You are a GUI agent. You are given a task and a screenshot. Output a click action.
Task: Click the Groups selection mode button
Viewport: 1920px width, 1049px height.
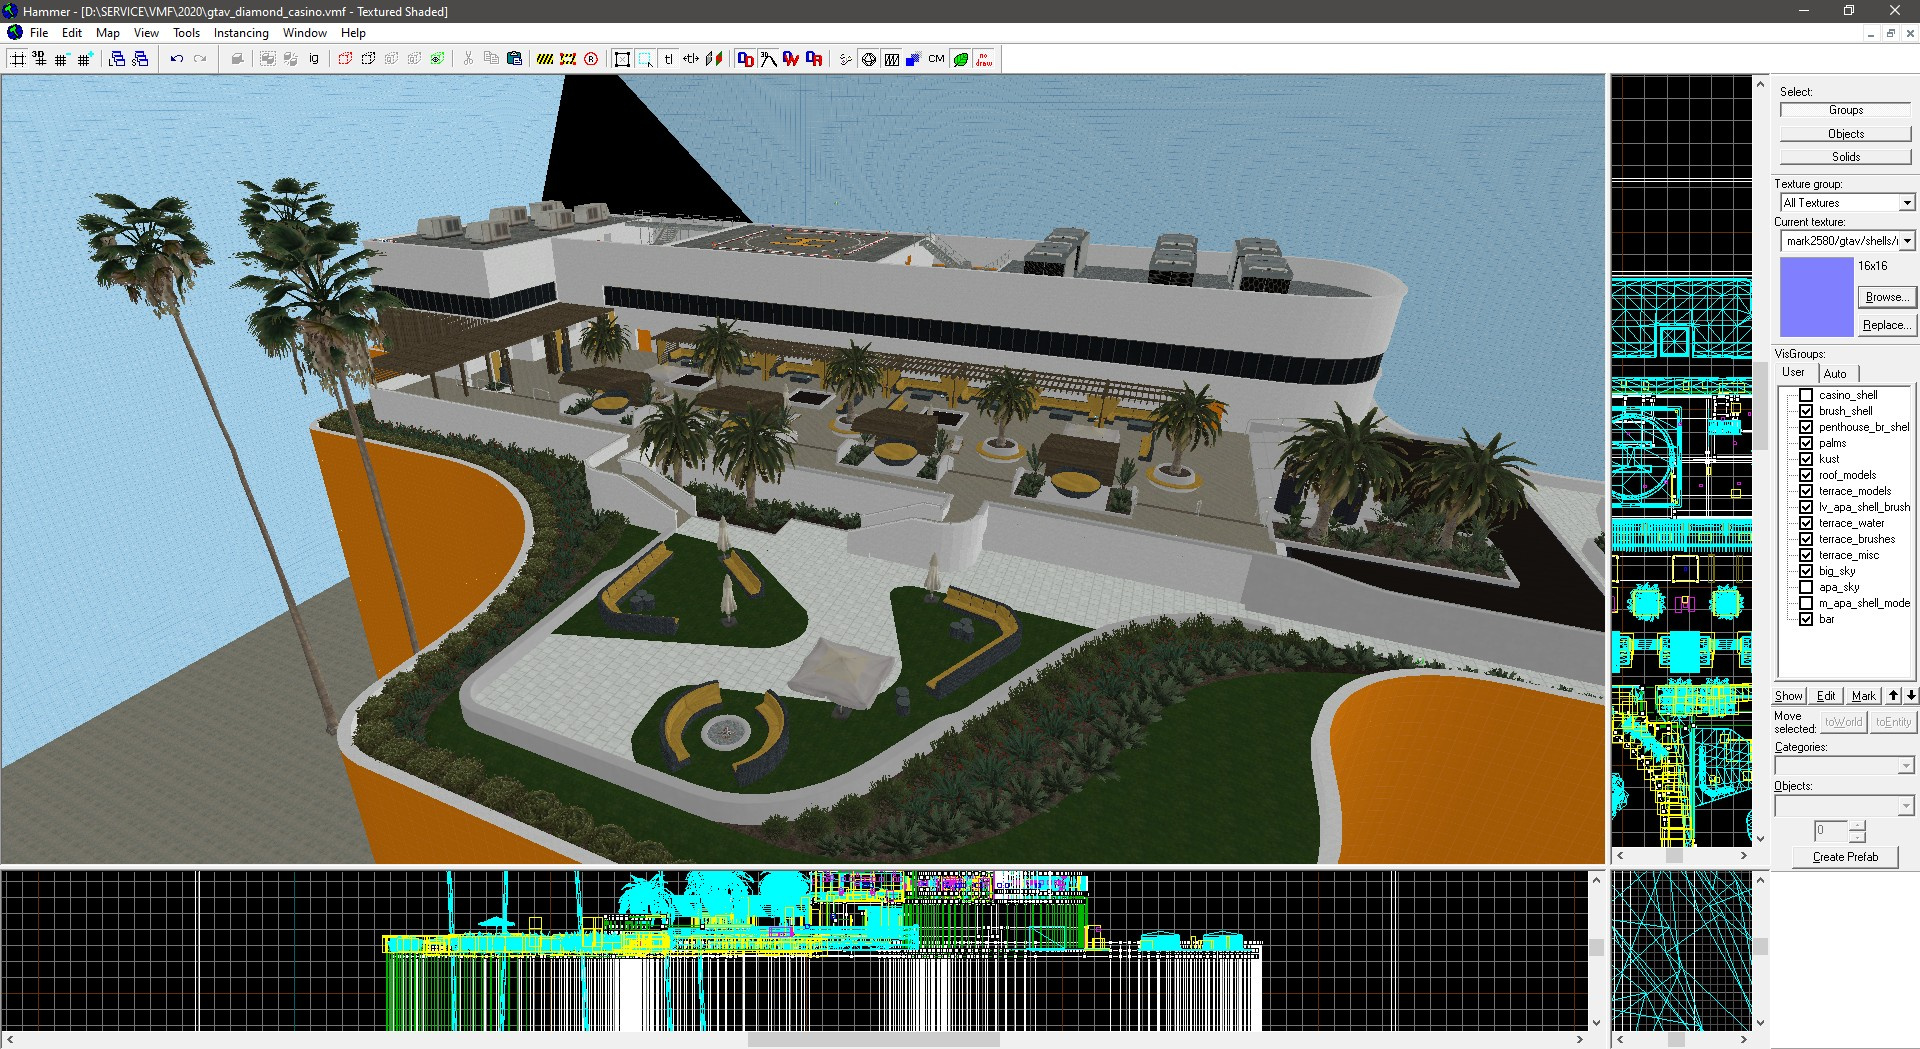click(1846, 110)
